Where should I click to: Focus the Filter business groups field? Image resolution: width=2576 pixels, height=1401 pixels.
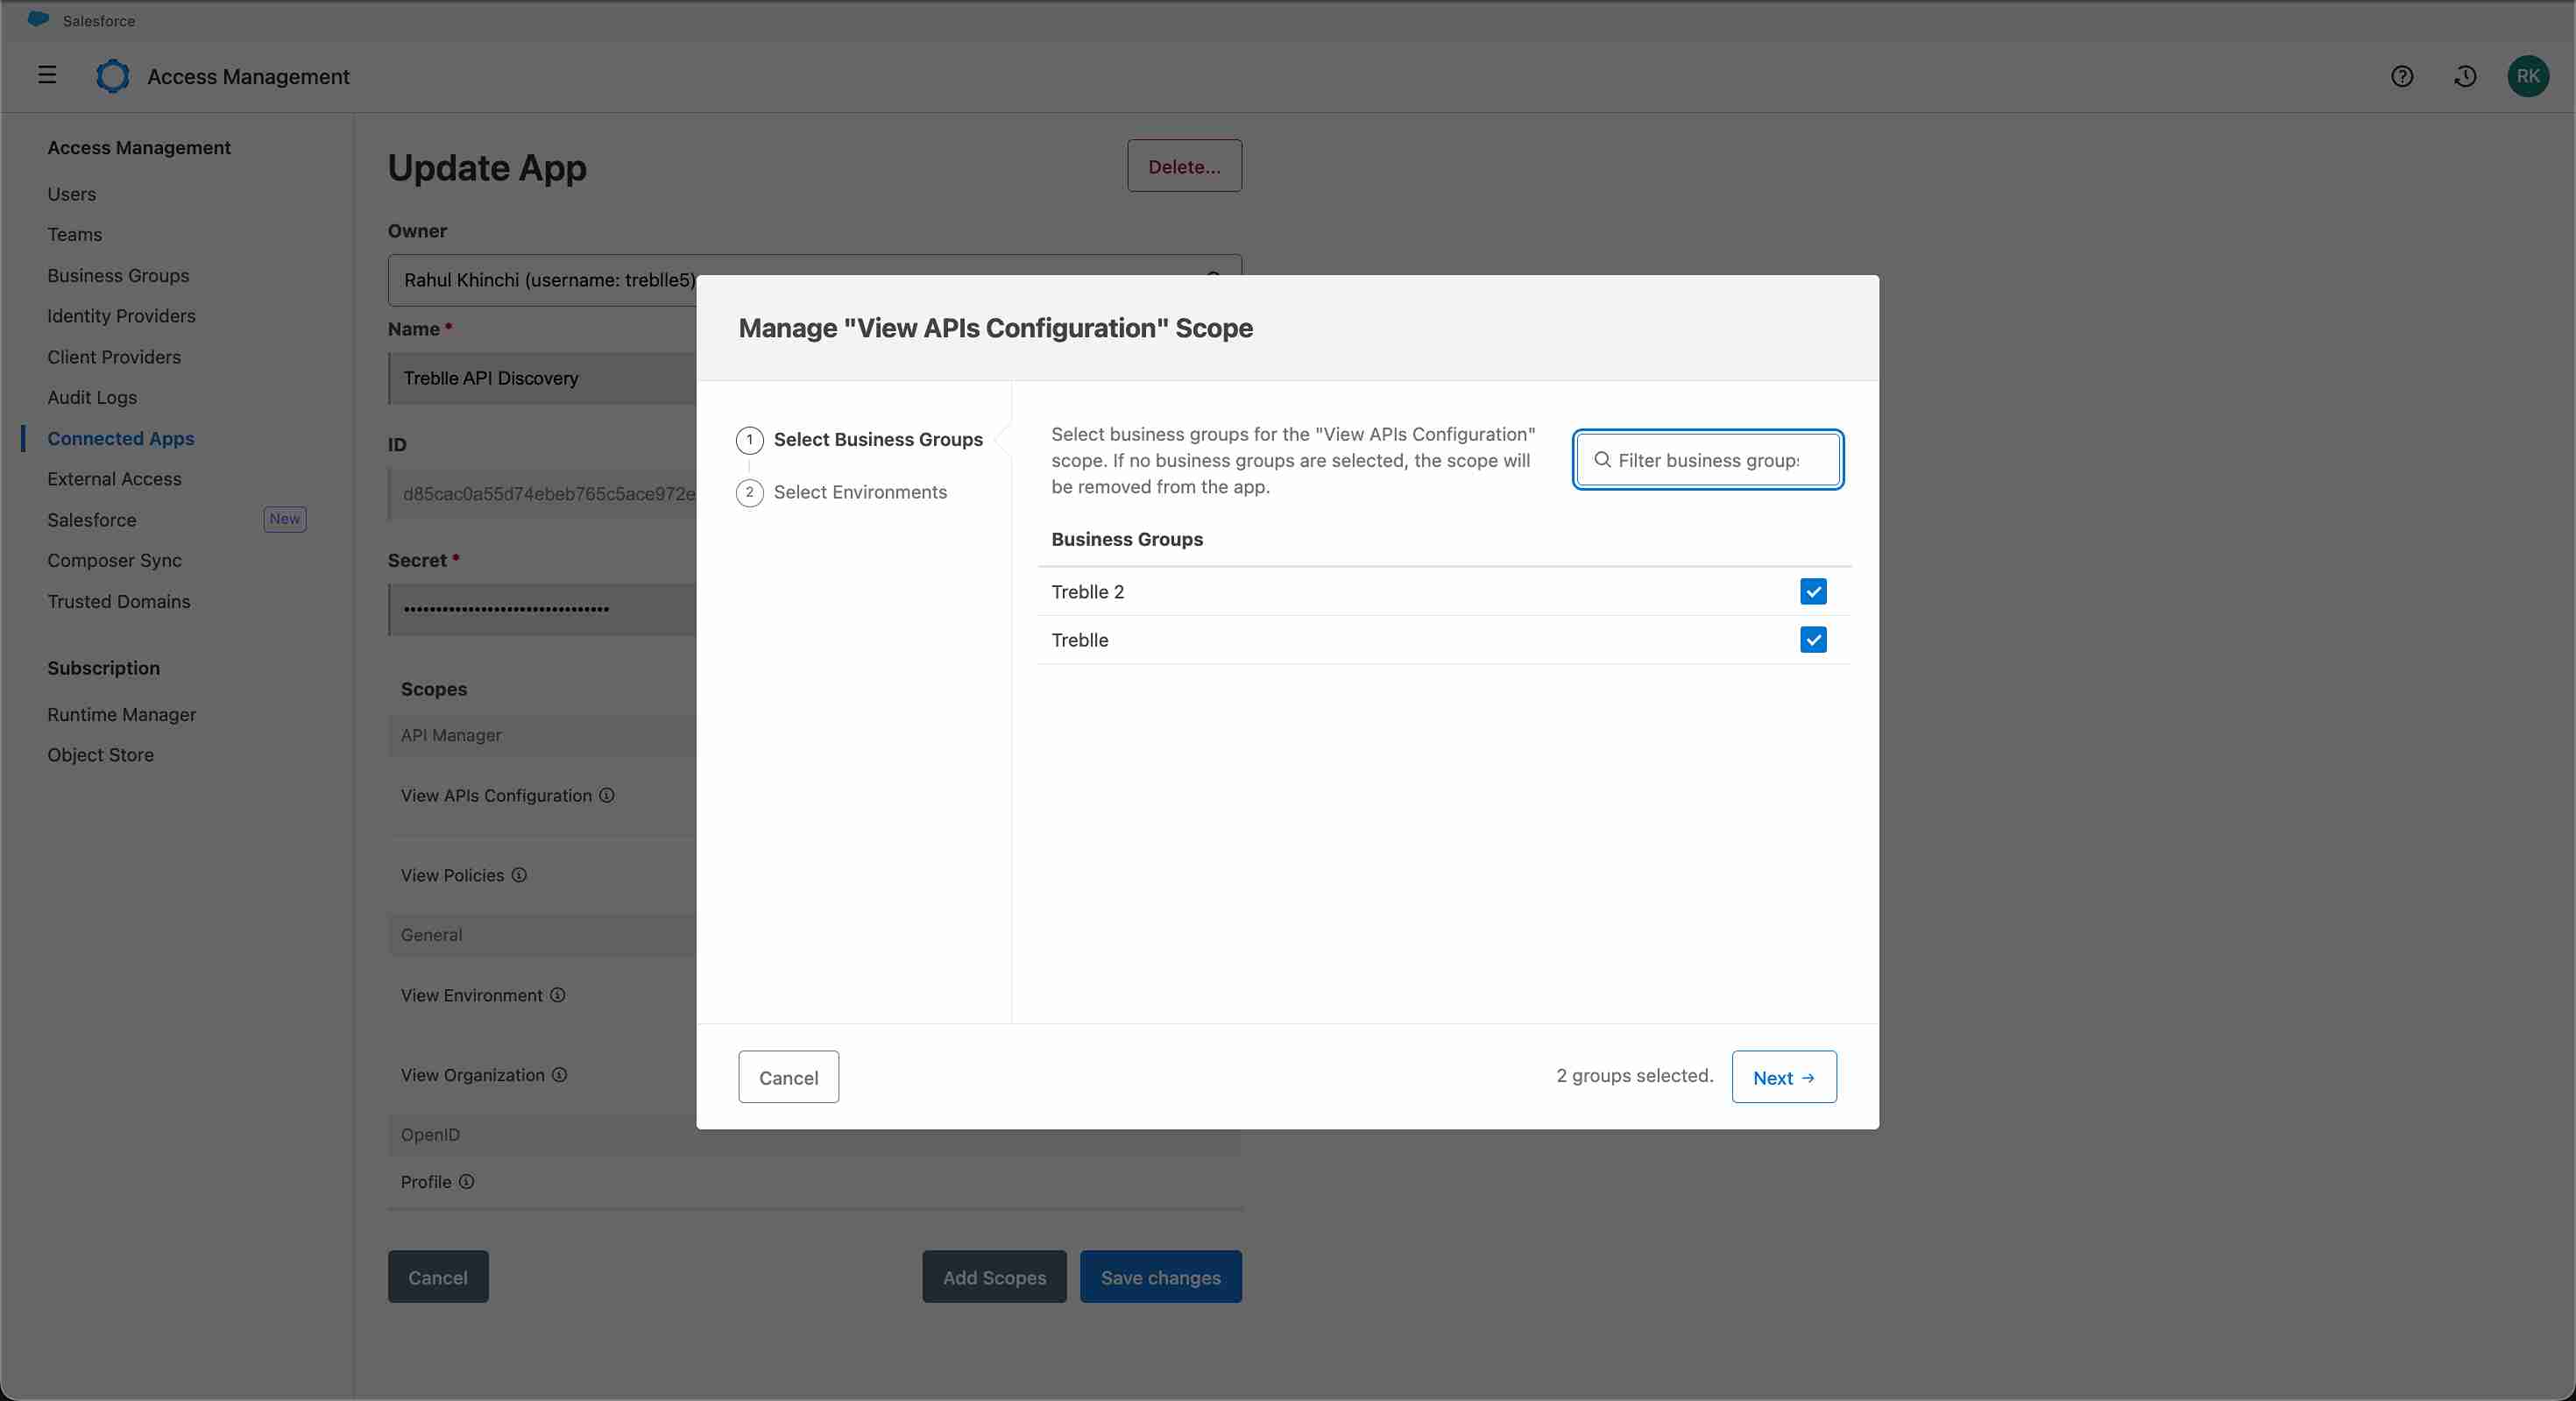1708,460
